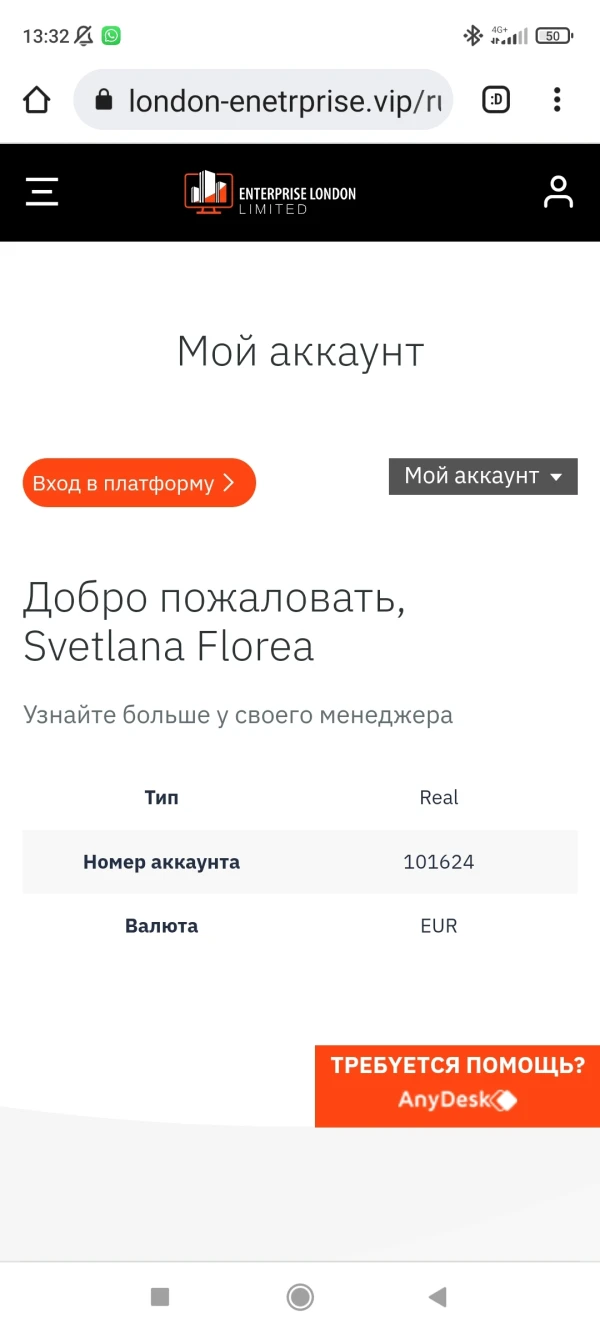Tap the Узнайте больше у своего менеджера text

coord(238,715)
